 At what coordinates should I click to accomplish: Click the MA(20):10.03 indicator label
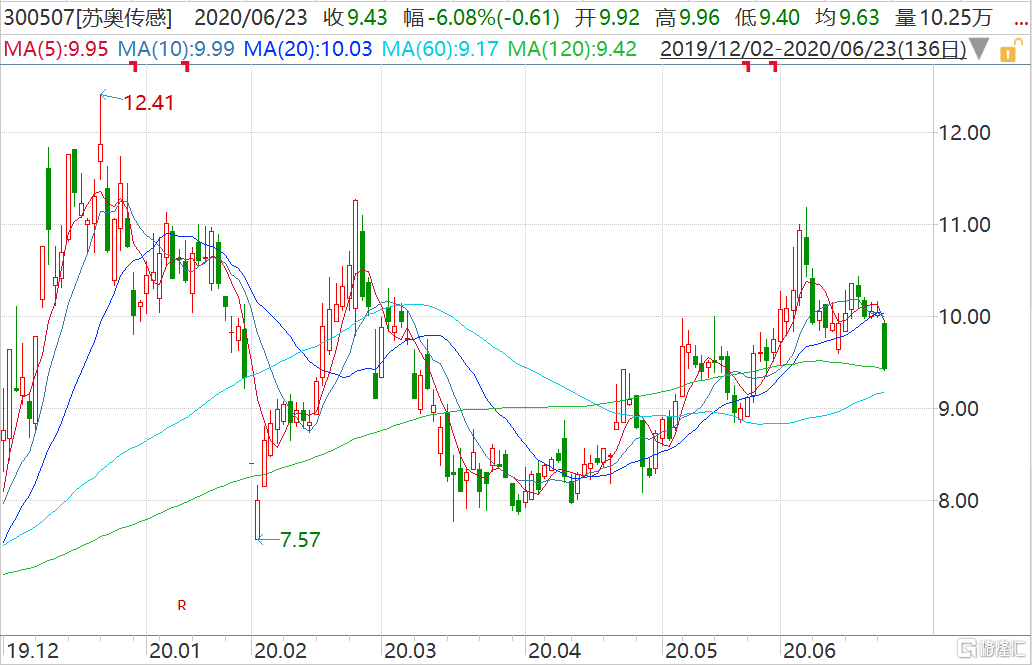[x=308, y=49]
